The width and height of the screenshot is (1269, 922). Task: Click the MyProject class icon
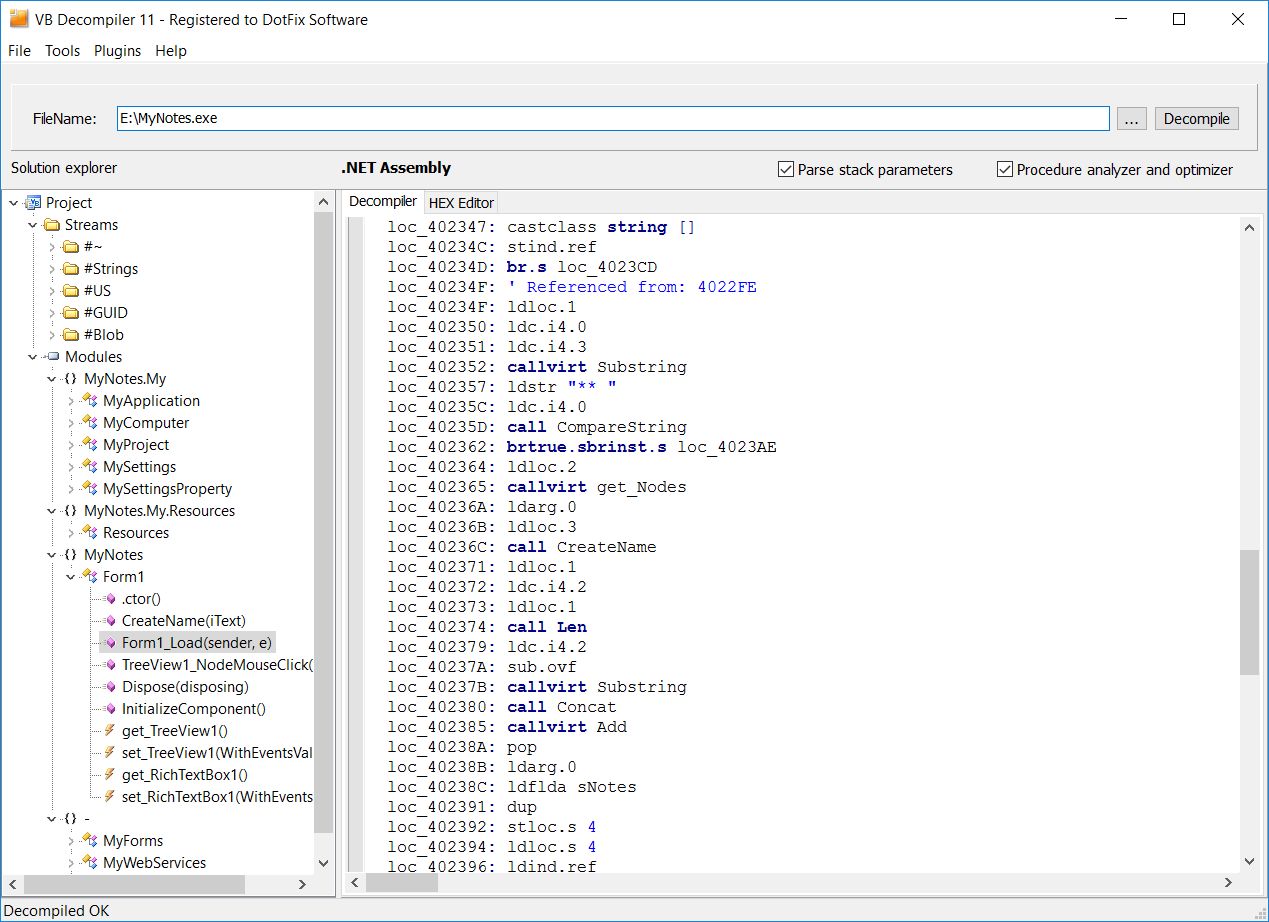tap(90, 445)
